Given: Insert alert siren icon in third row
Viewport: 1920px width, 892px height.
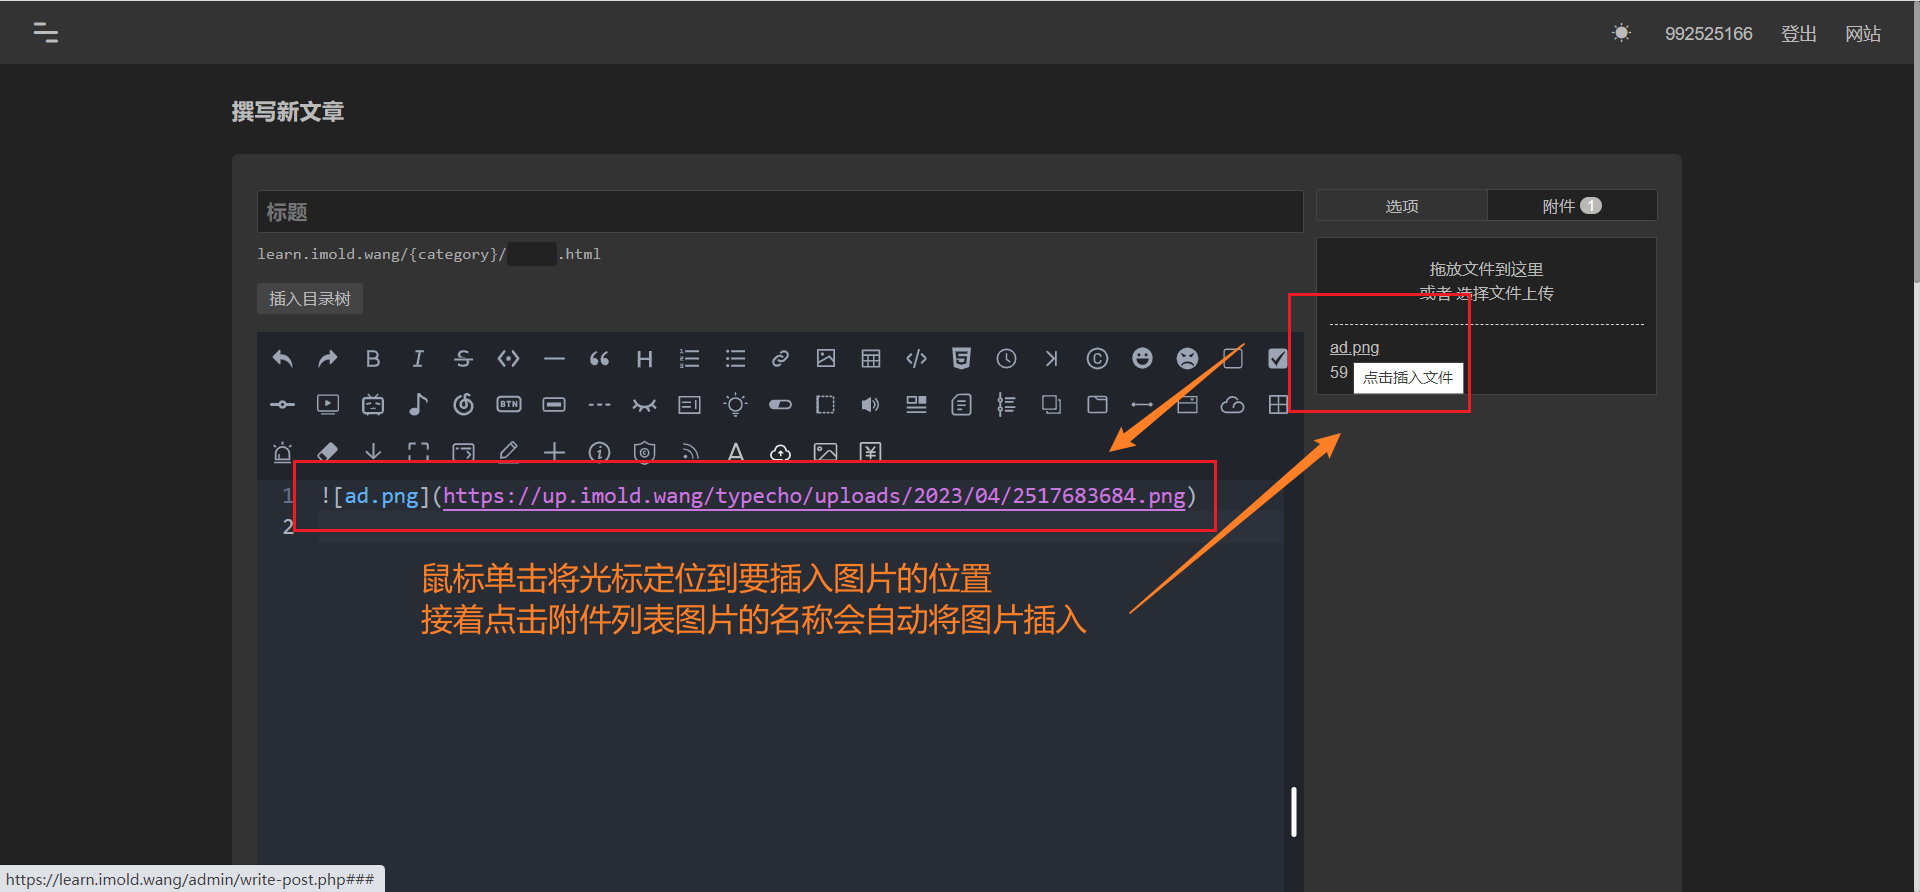Looking at the screenshot, I should tap(282, 452).
